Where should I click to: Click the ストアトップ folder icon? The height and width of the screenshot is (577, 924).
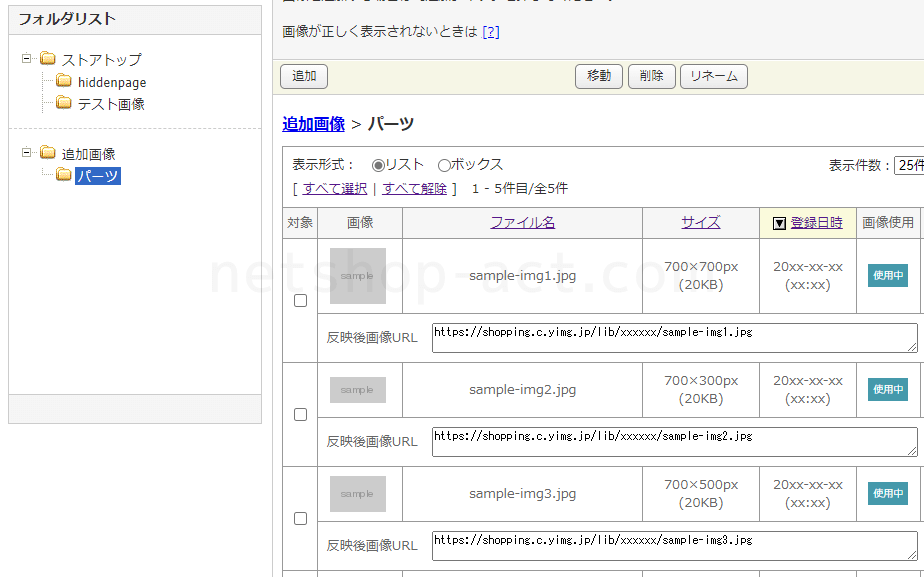[47, 59]
